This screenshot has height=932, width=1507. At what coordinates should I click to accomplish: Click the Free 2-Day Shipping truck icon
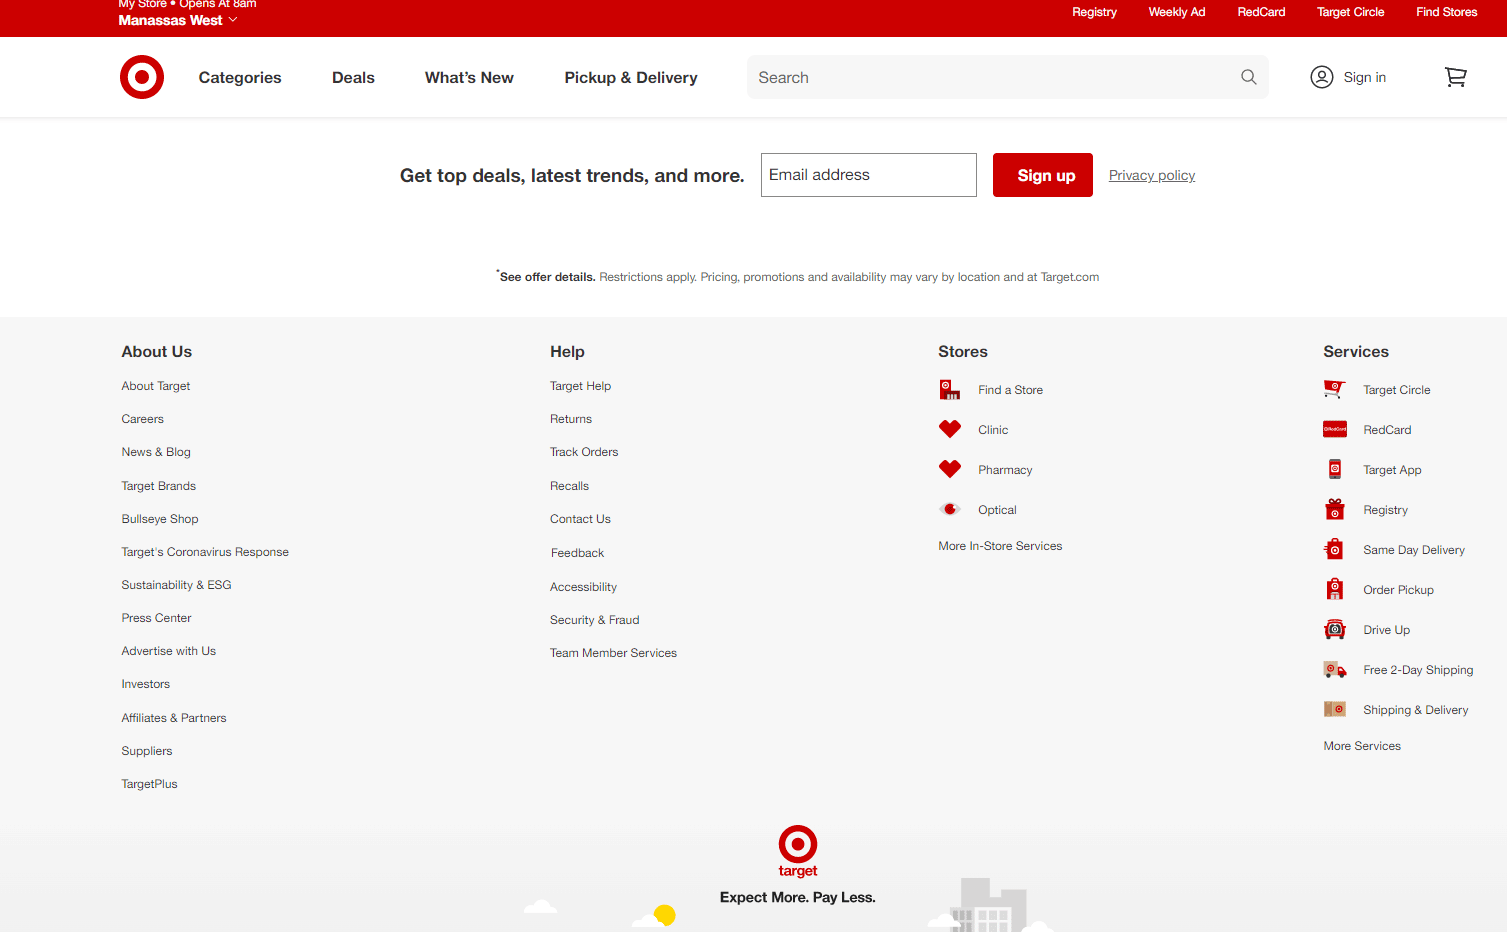coord(1335,669)
